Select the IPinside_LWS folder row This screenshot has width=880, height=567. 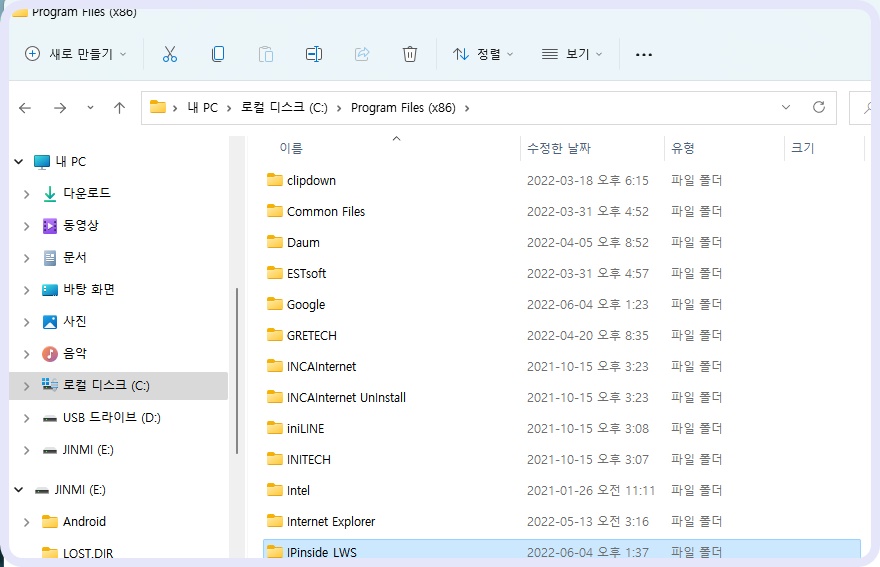click(561, 550)
